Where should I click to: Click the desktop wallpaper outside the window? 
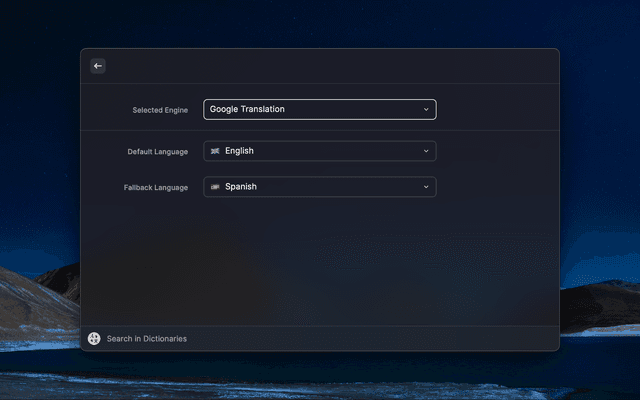pos(600,200)
